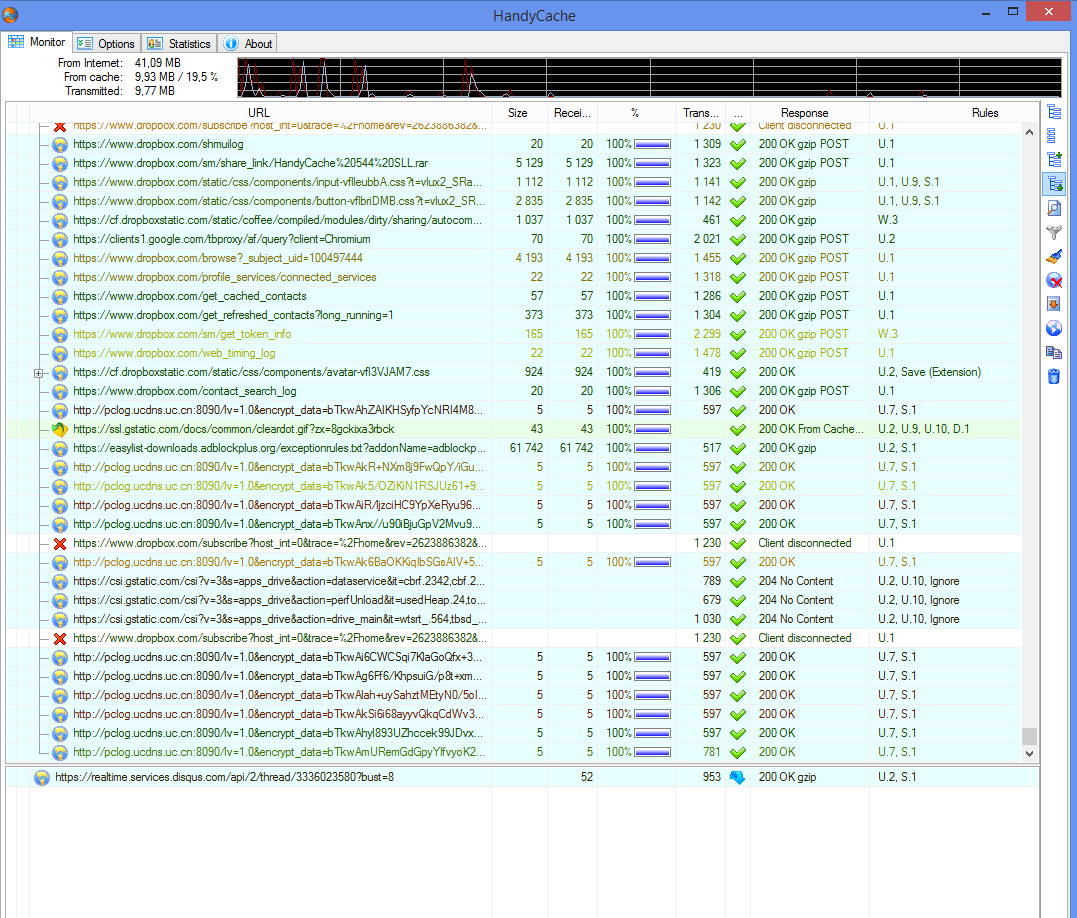Click the copy documents icon

(1054, 352)
